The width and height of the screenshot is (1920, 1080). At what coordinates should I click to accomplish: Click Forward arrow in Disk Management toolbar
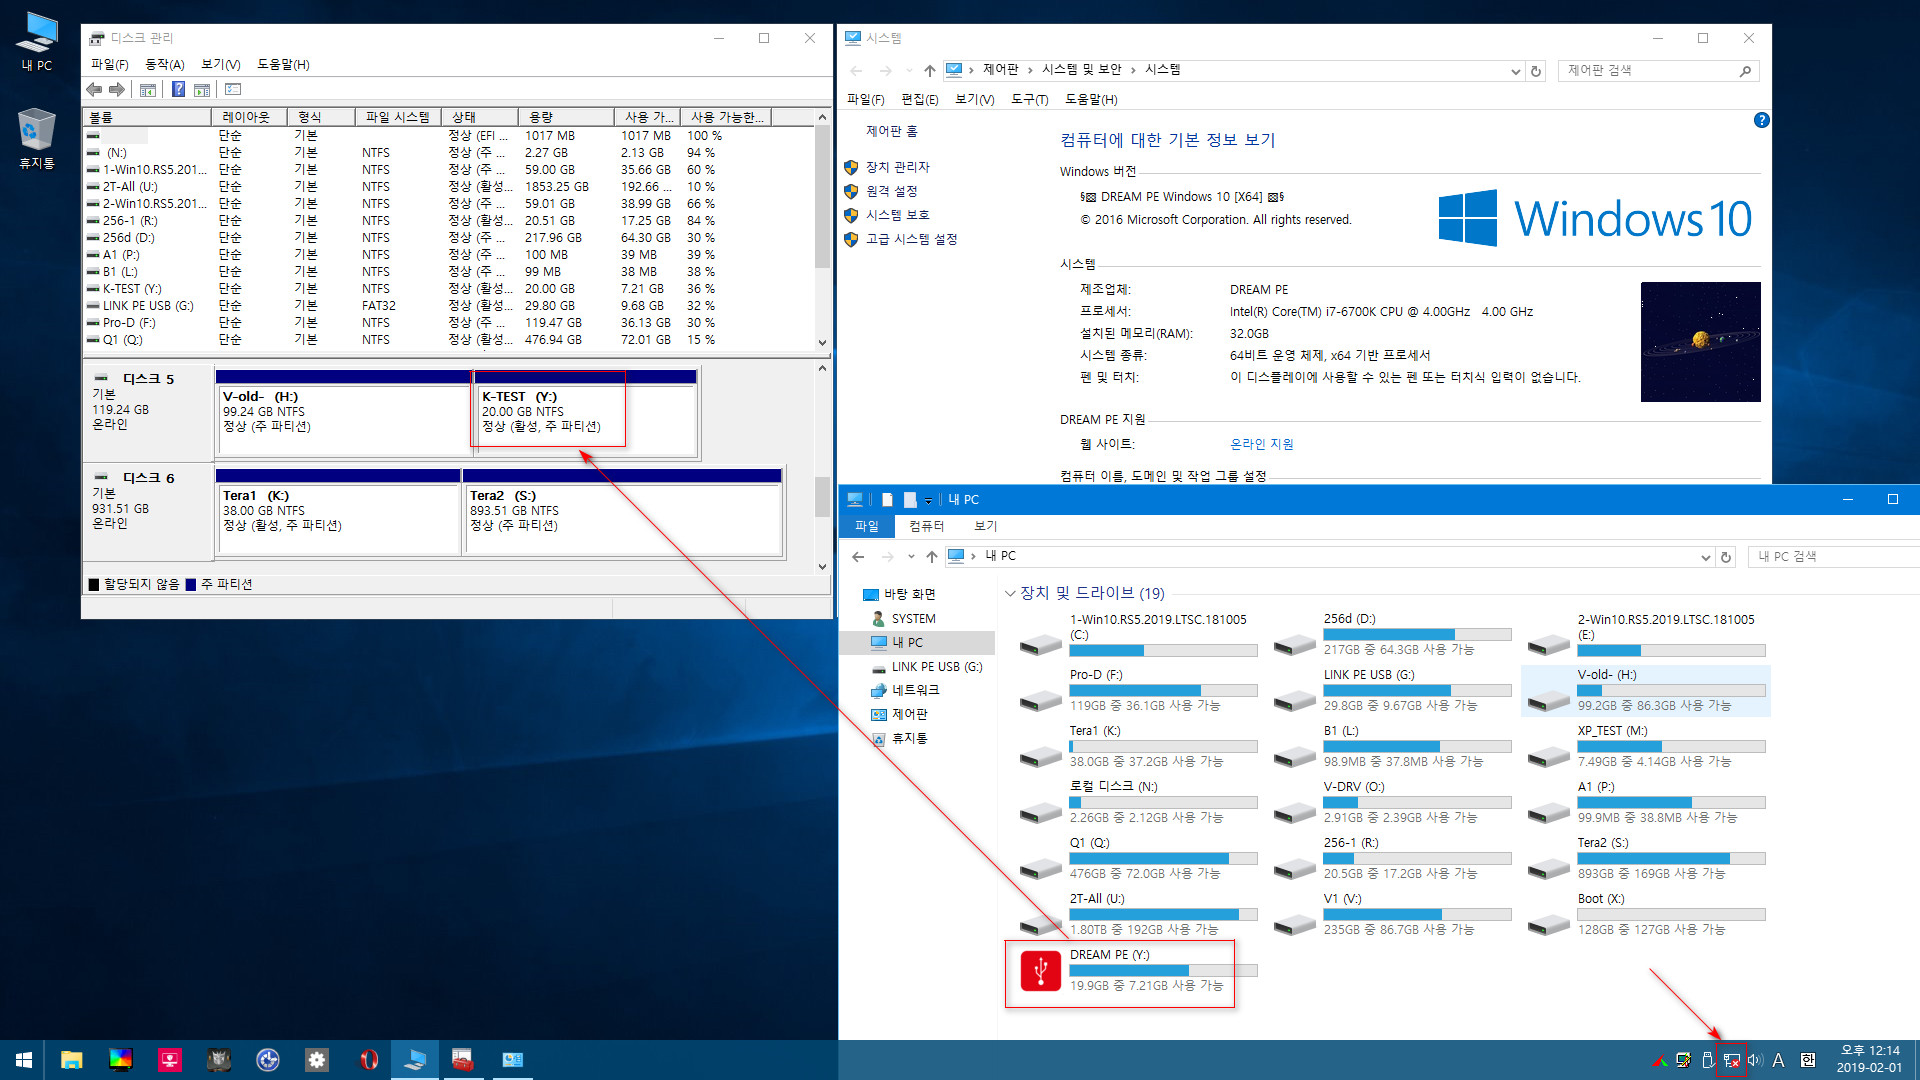point(117,90)
